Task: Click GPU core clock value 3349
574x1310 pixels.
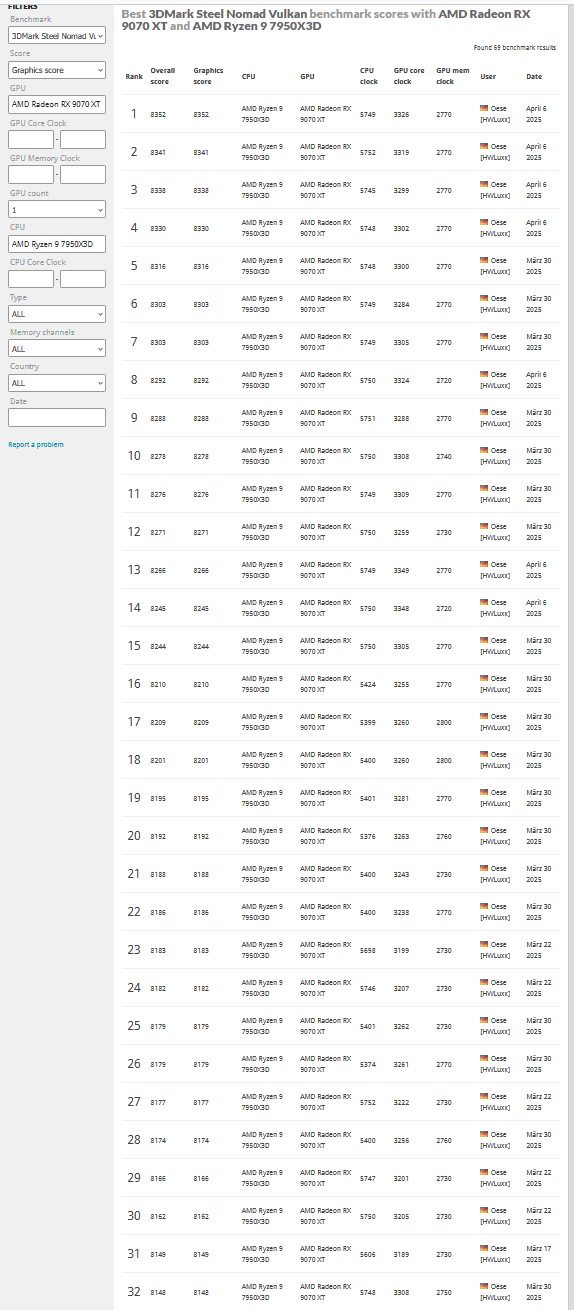Action: coord(402,570)
